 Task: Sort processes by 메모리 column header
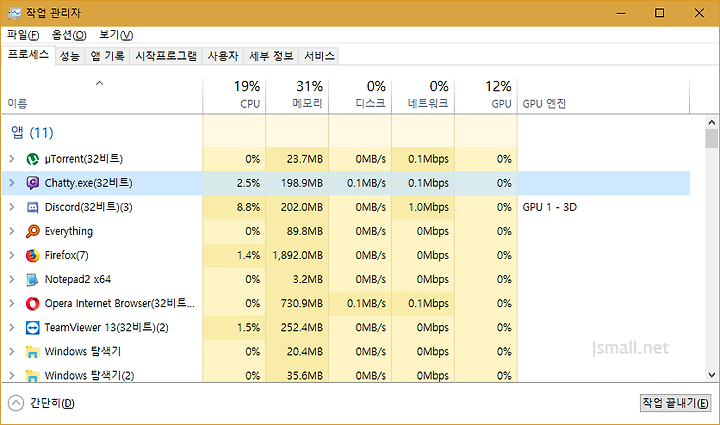click(297, 95)
